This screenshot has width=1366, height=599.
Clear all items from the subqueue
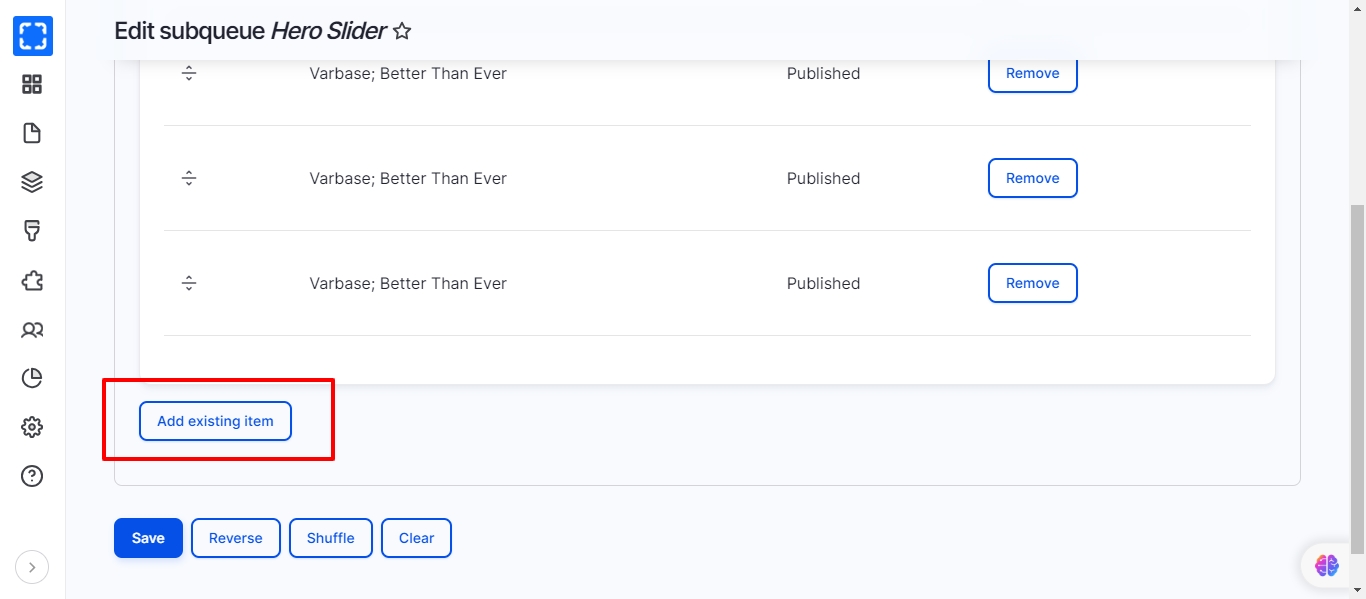(x=416, y=538)
